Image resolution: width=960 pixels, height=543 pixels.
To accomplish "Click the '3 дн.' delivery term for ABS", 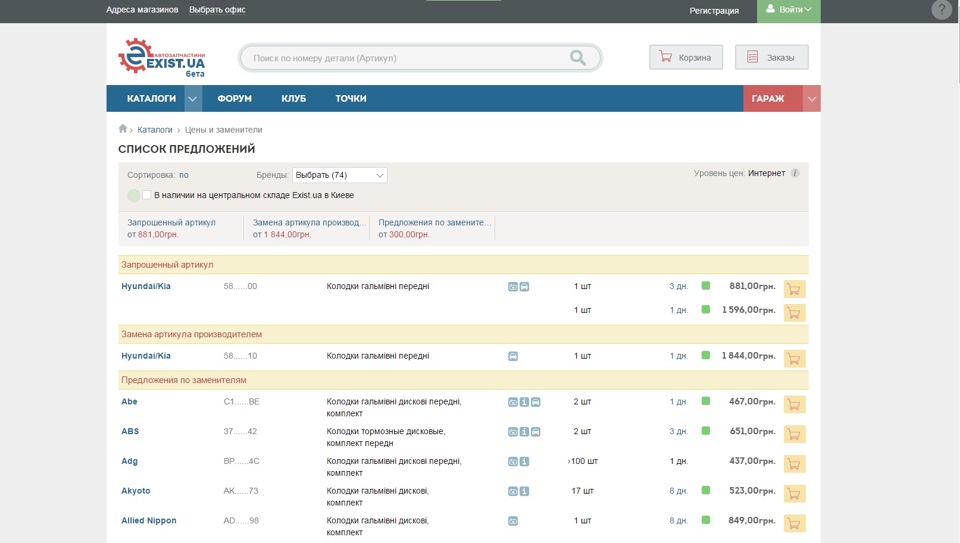I will click(678, 432).
